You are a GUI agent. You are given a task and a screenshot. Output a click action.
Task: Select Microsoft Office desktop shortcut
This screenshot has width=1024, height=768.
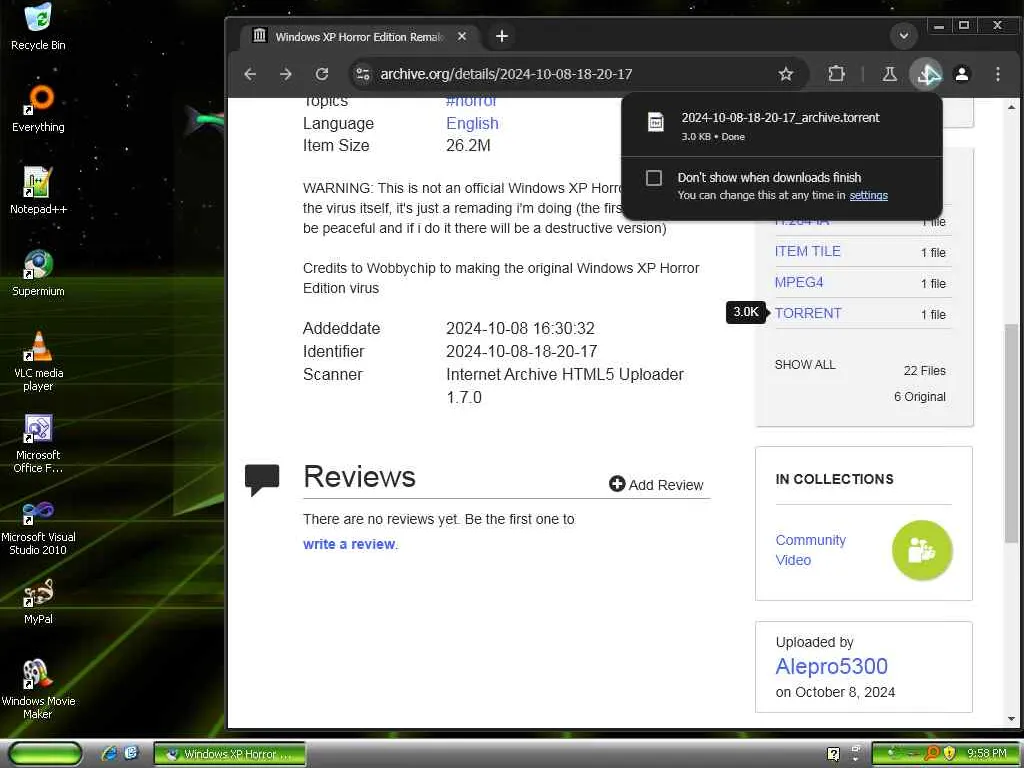click(38, 443)
